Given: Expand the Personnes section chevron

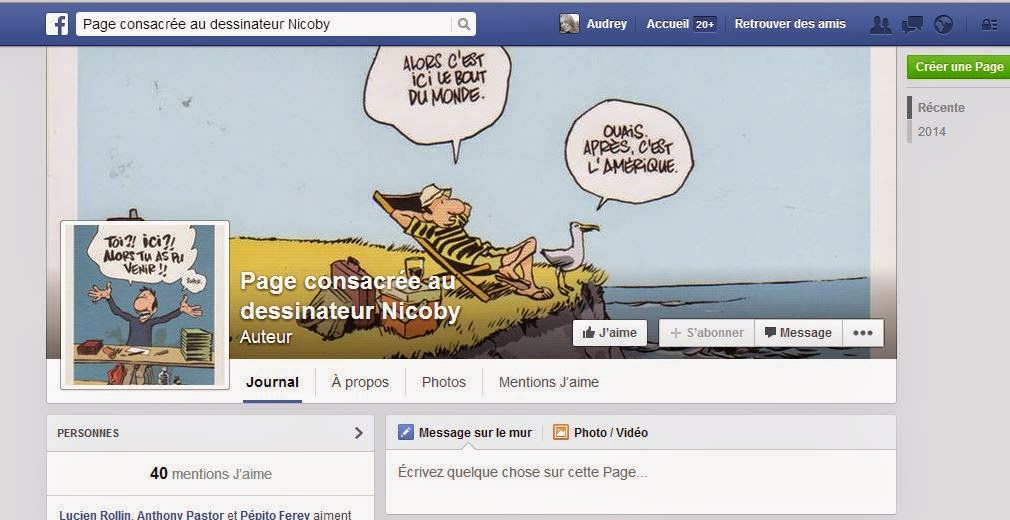Looking at the screenshot, I should pyautogui.click(x=359, y=433).
